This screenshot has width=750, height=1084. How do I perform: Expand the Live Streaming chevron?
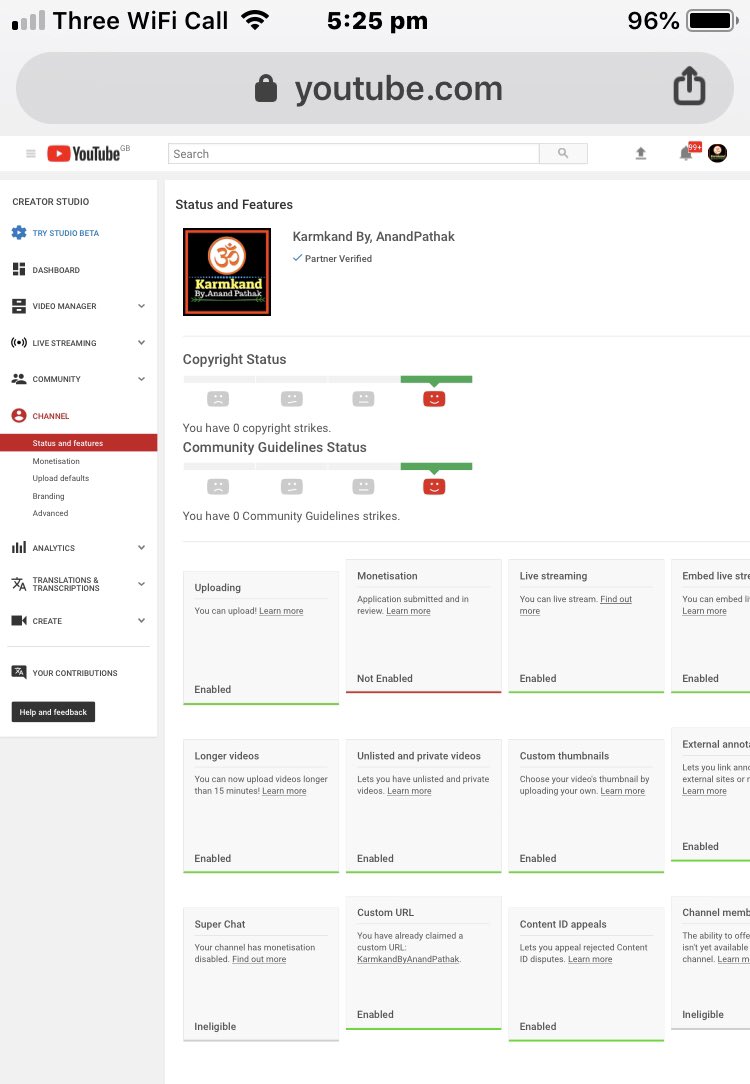tap(141, 342)
